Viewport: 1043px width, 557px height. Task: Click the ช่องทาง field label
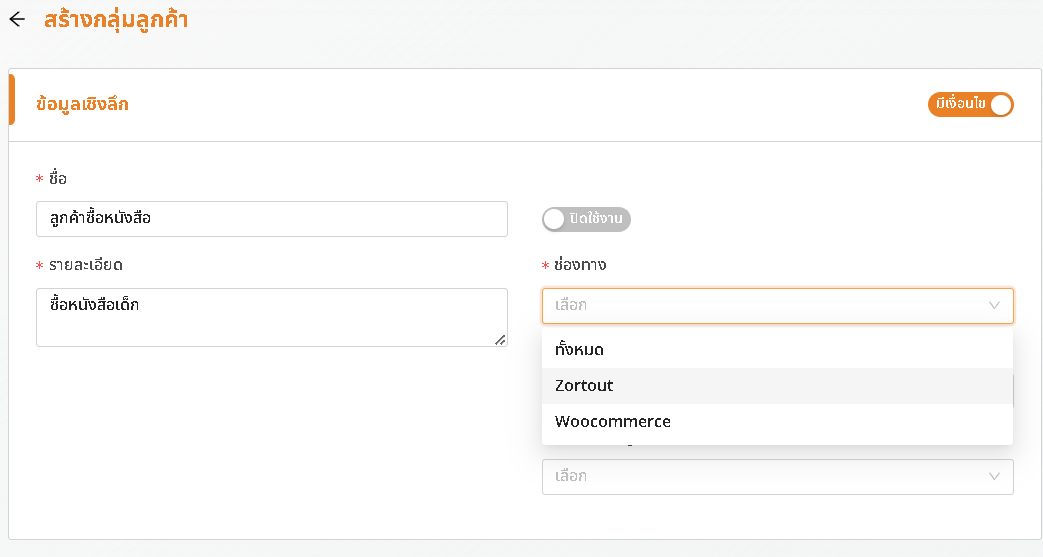pos(579,265)
